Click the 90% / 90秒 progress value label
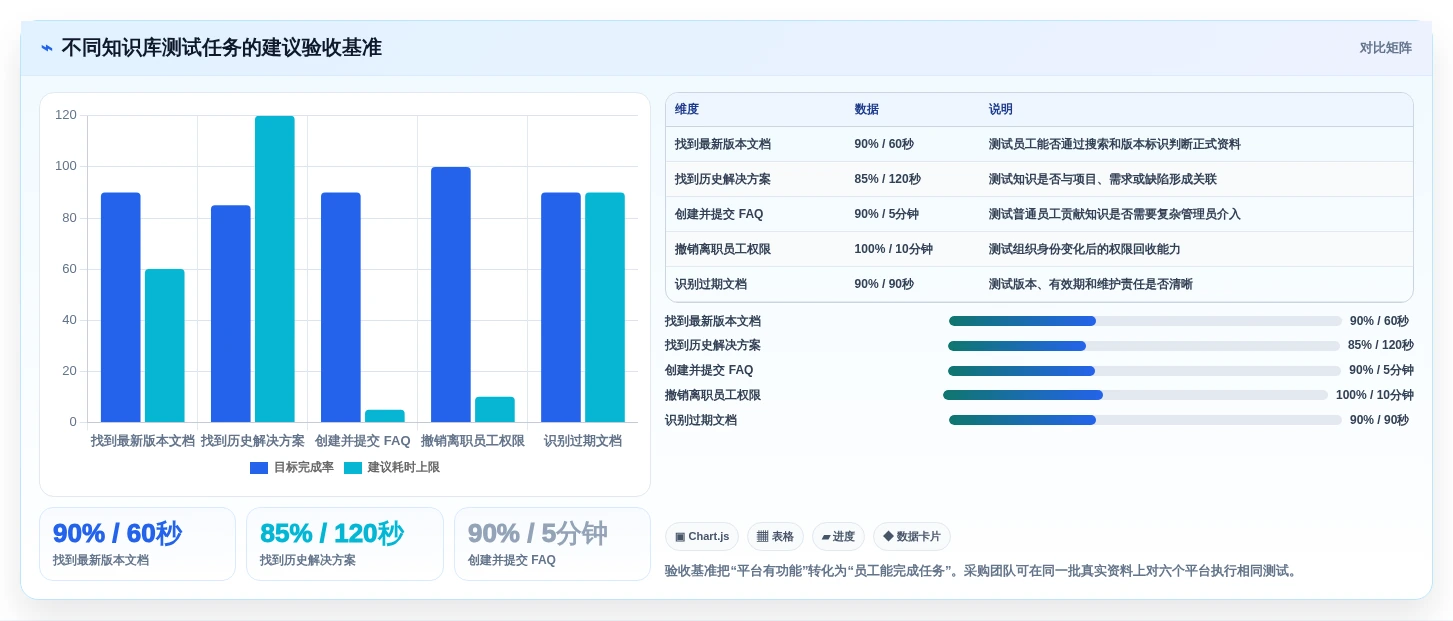Screen dimensions: 1453x621 click(1379, 420)
